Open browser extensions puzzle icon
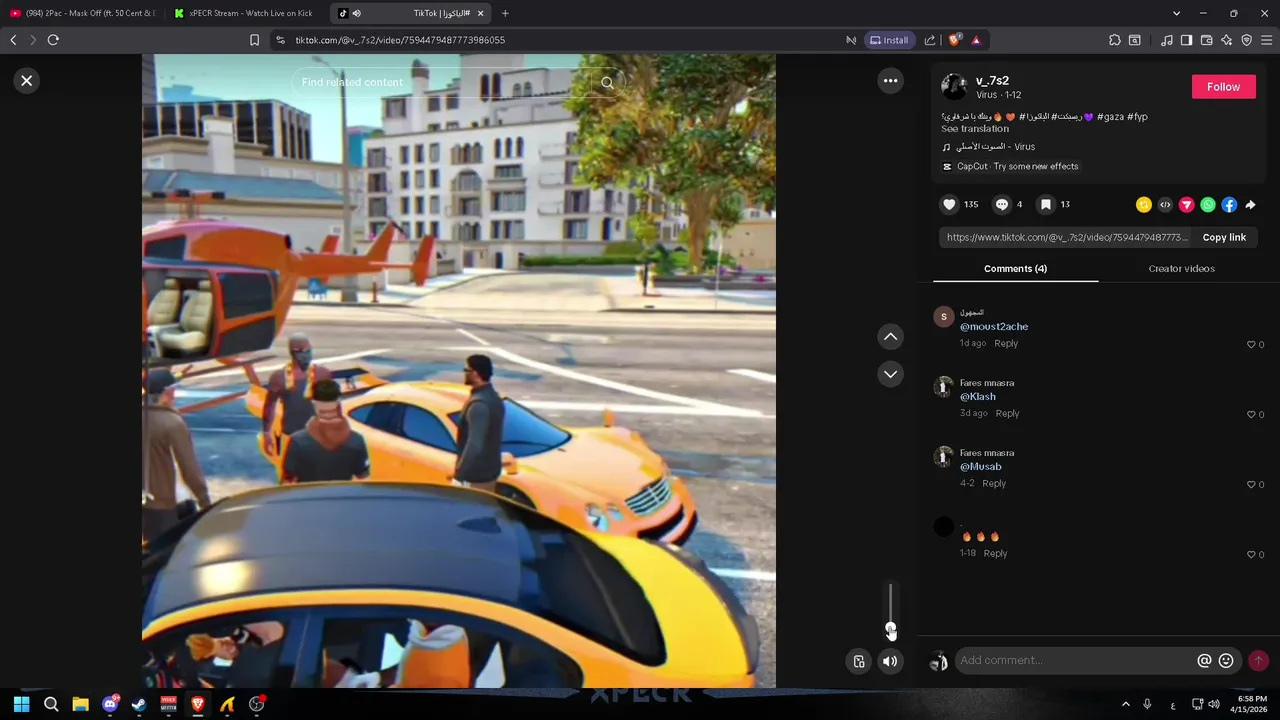Image resolution: width=1280 pixels, height=720 pixels. click(x=1115, y=40)
